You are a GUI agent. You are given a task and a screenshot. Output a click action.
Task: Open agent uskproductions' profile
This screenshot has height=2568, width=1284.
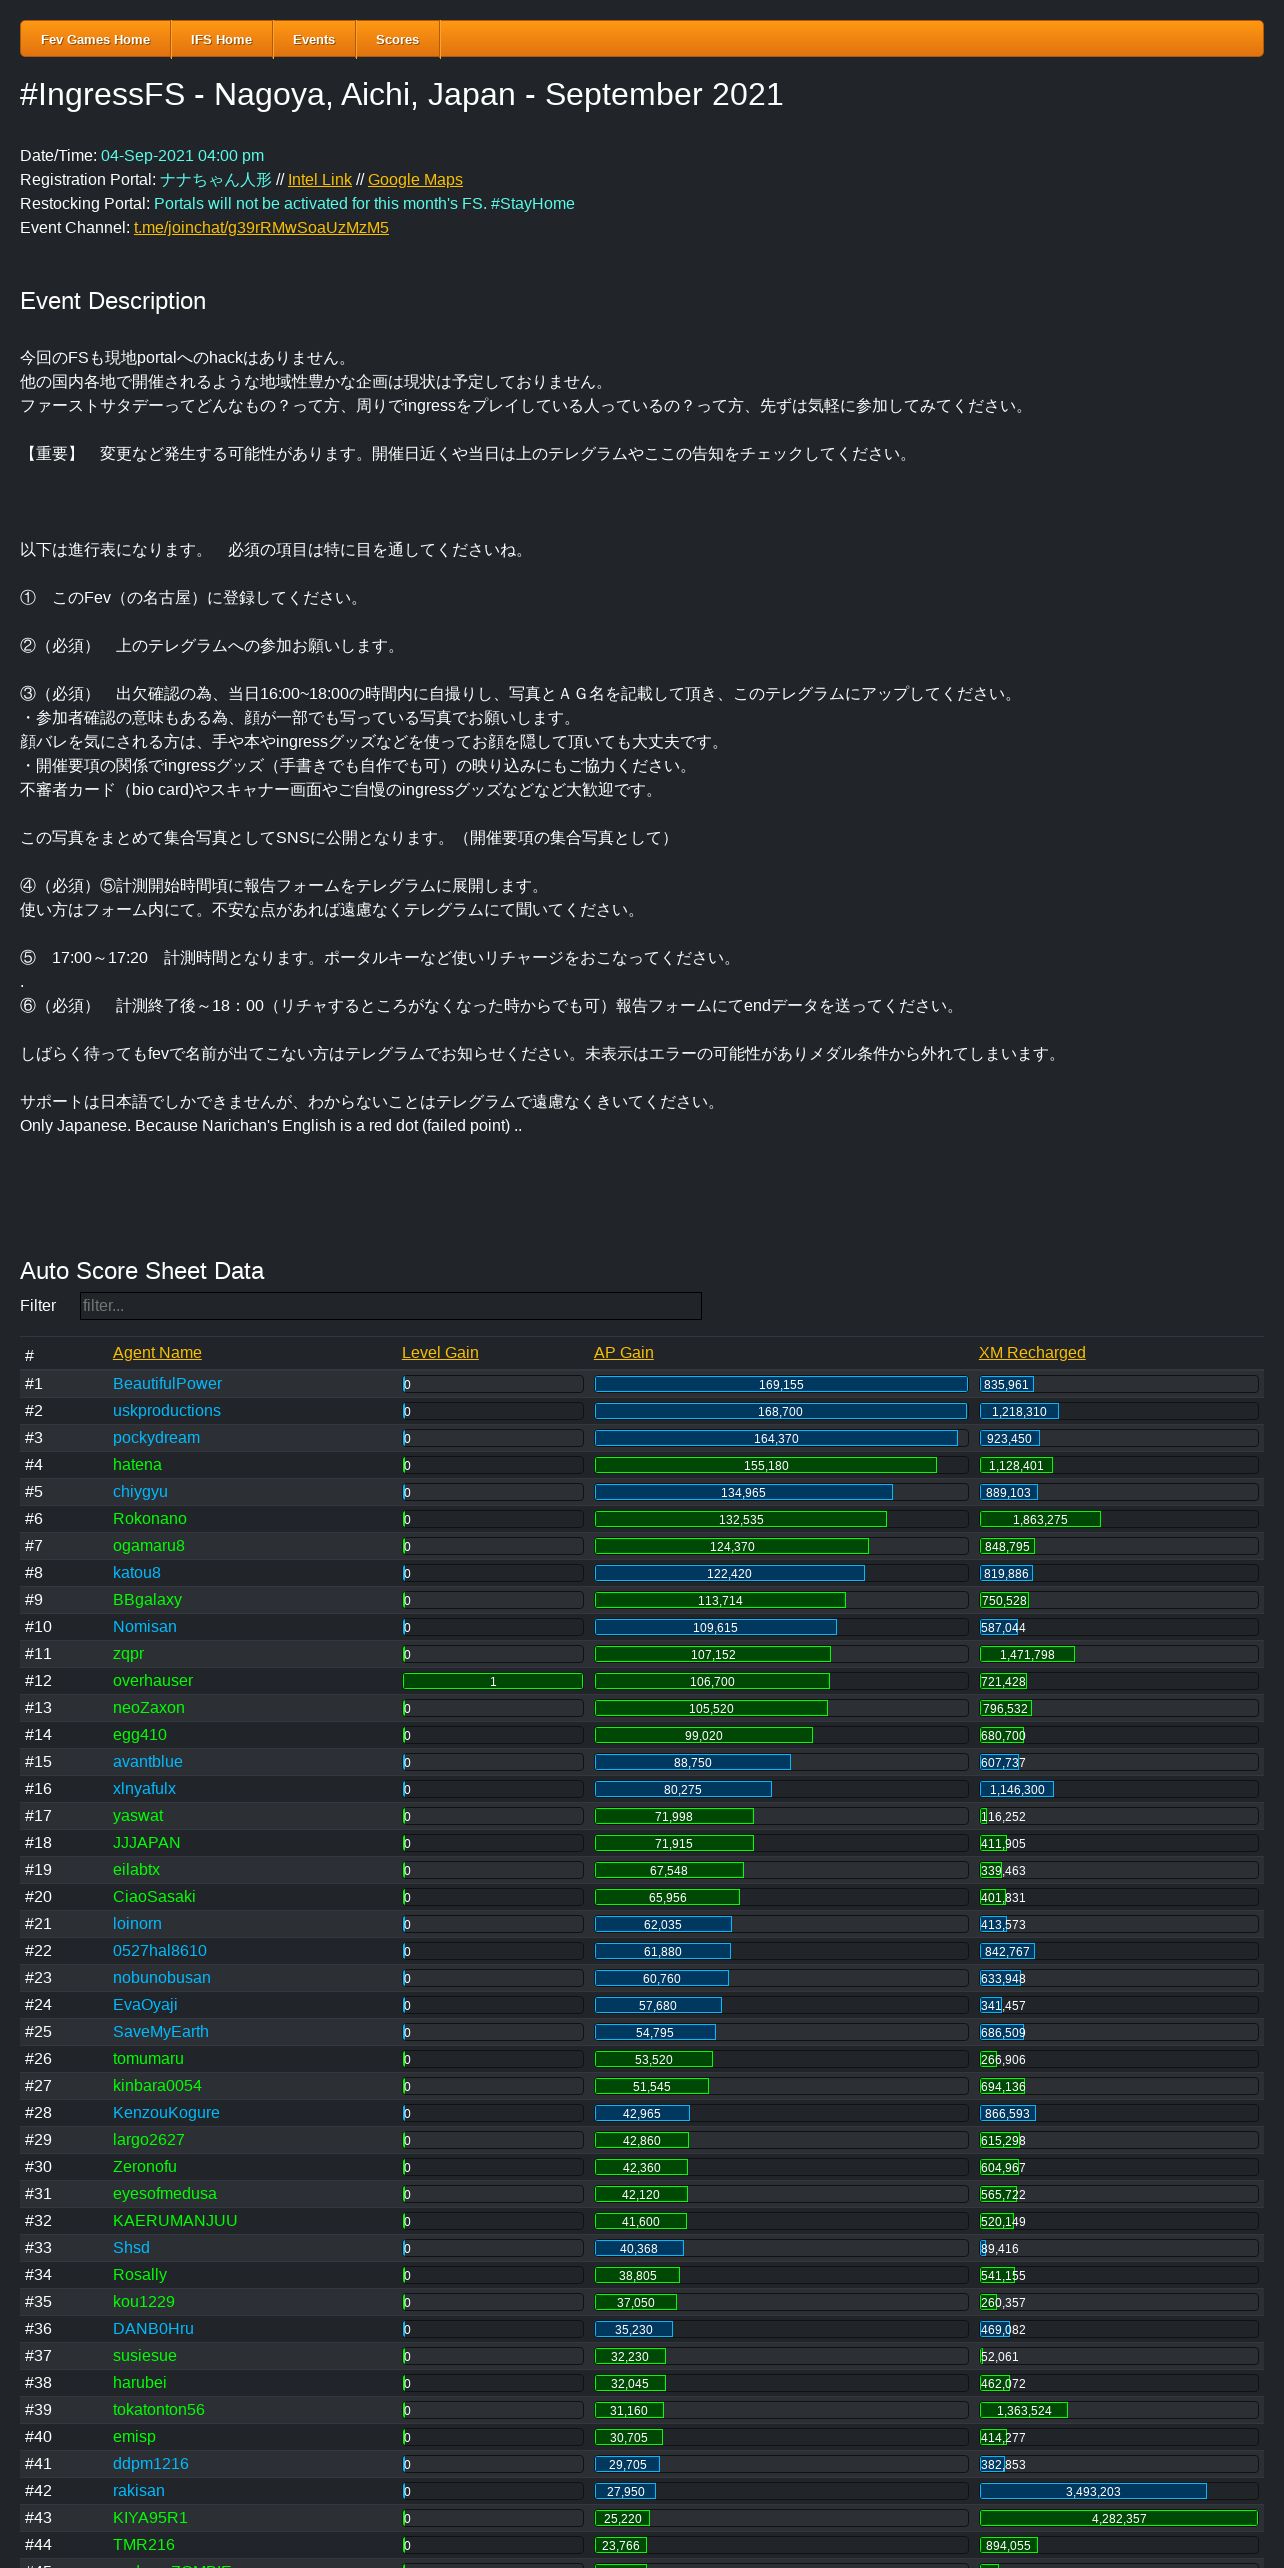(x=166, y=1411)
